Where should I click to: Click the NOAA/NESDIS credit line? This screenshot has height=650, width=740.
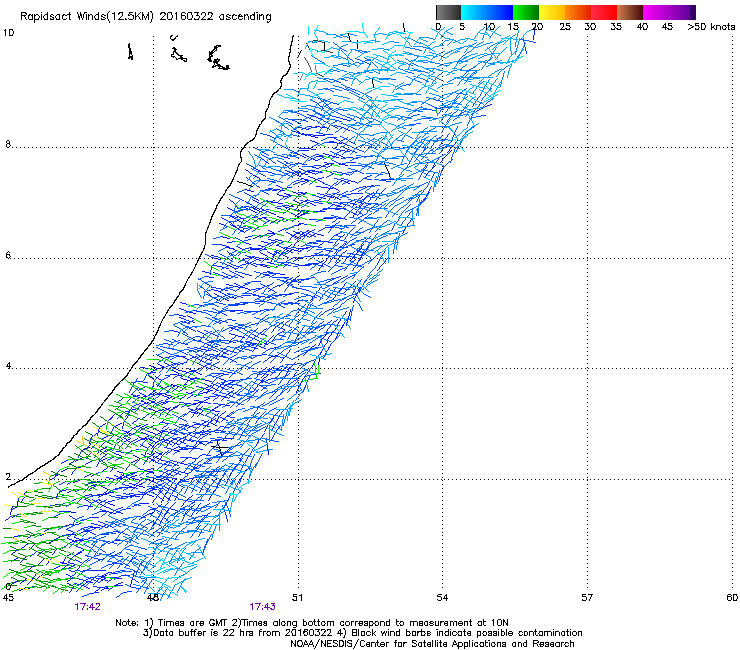click(x=432, y=643)
